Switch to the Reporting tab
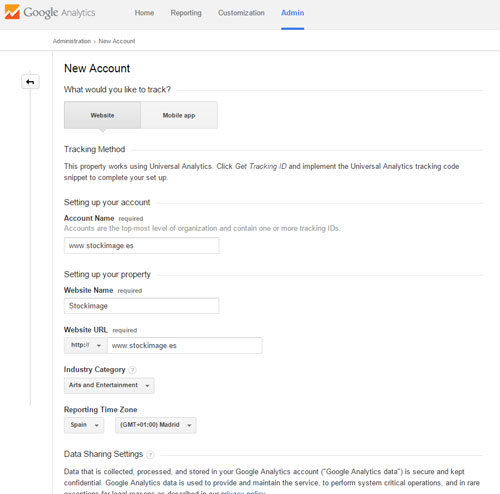Screen dimensions: 500x494 [x=186, y=13]
